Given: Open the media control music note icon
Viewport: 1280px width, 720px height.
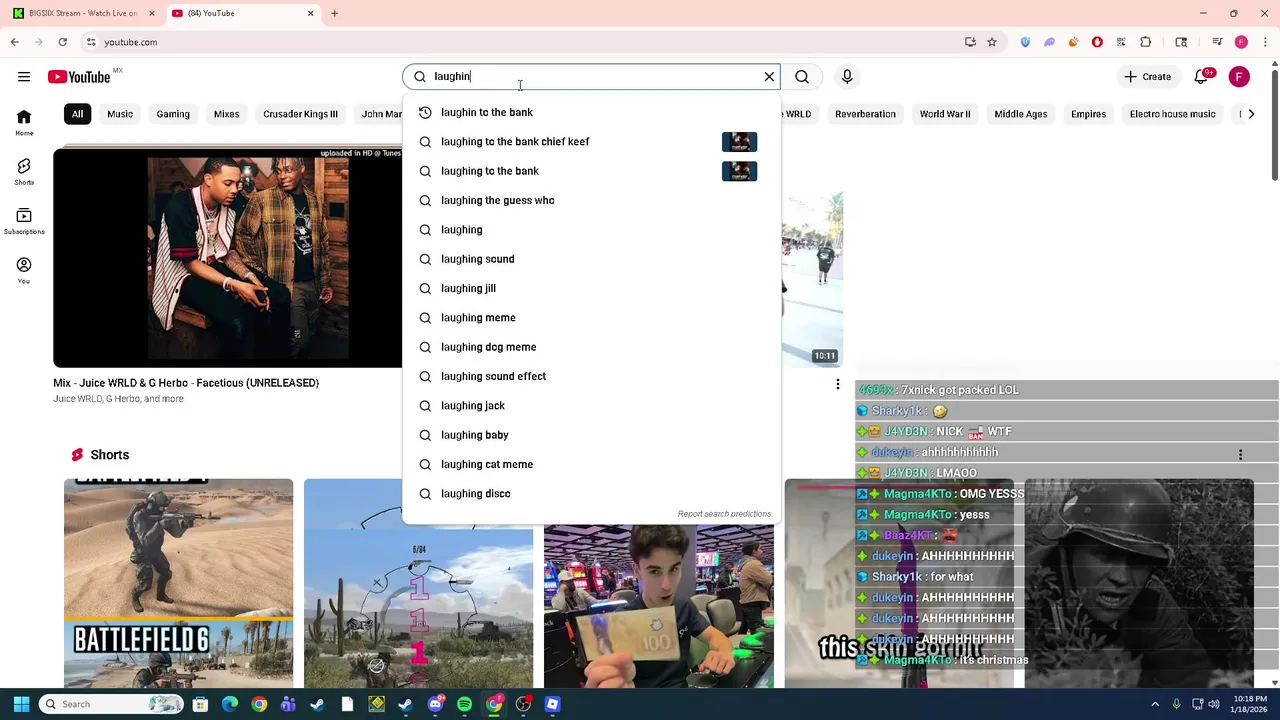Looking at the screenshot, I should click(1217, 42).
